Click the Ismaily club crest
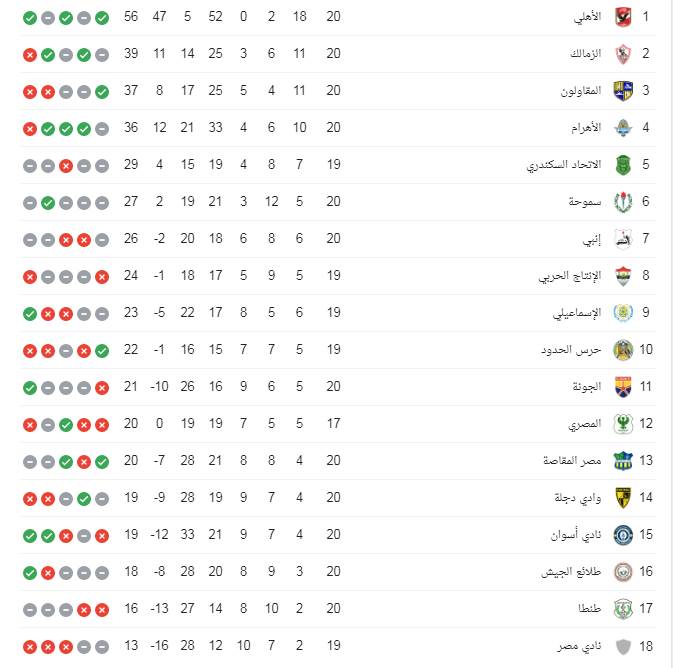 (623, 313)
